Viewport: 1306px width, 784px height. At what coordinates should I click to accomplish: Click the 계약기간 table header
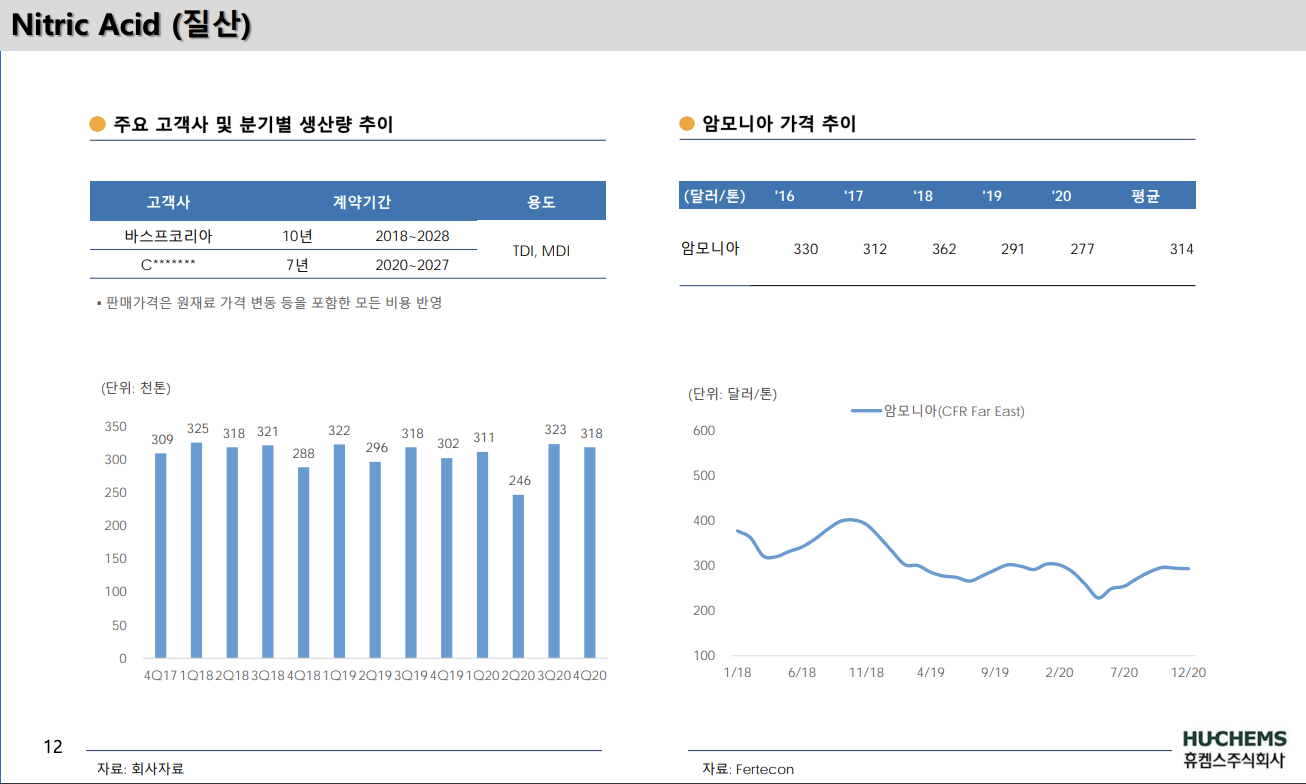click(362, 201)
